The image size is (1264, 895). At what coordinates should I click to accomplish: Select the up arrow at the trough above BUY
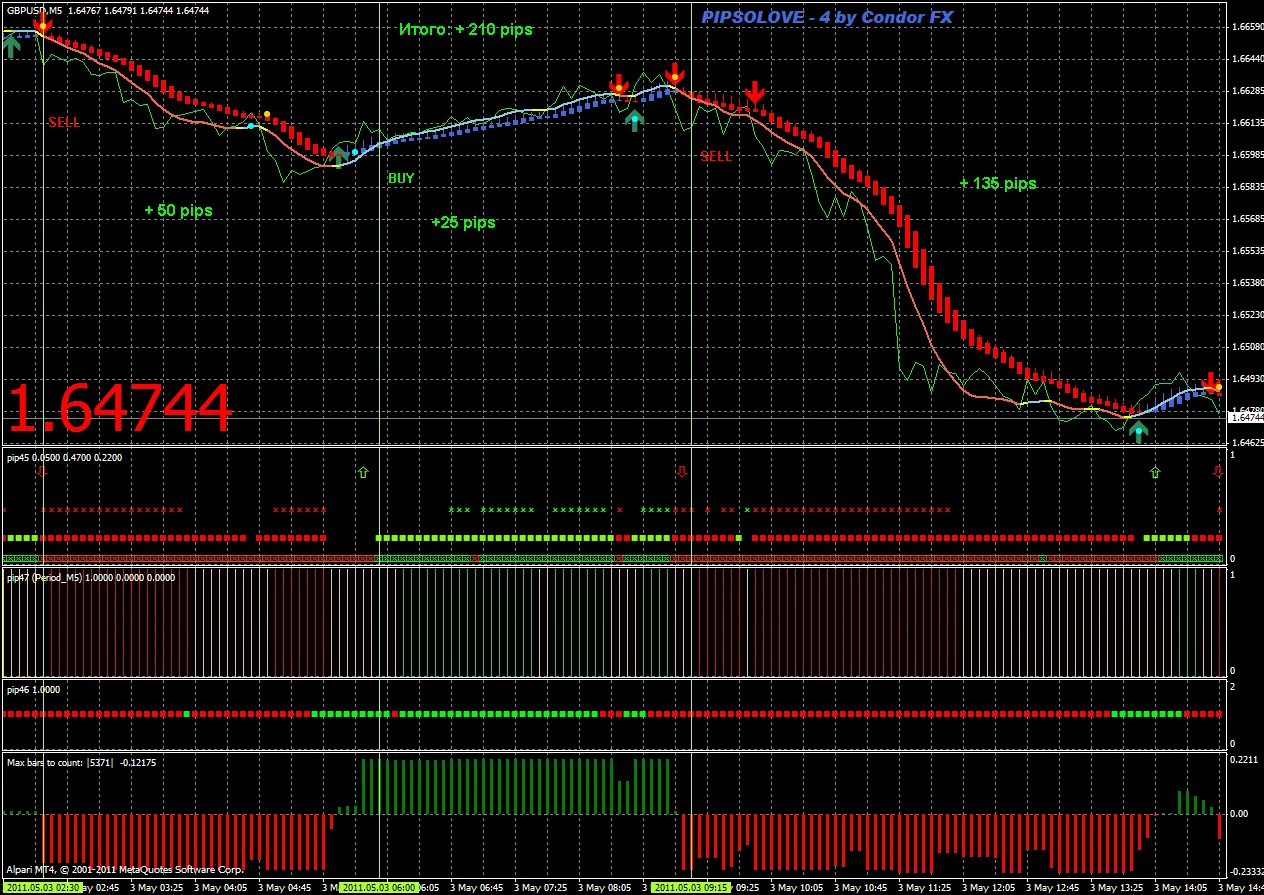pyautogui.click(x=340, y=155)
